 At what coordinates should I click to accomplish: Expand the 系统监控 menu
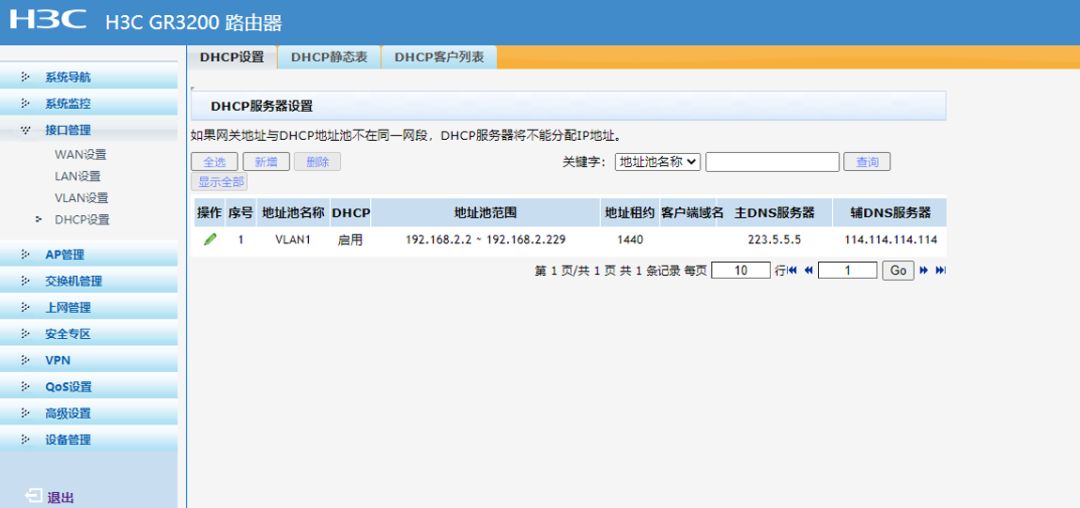[89, 104]
